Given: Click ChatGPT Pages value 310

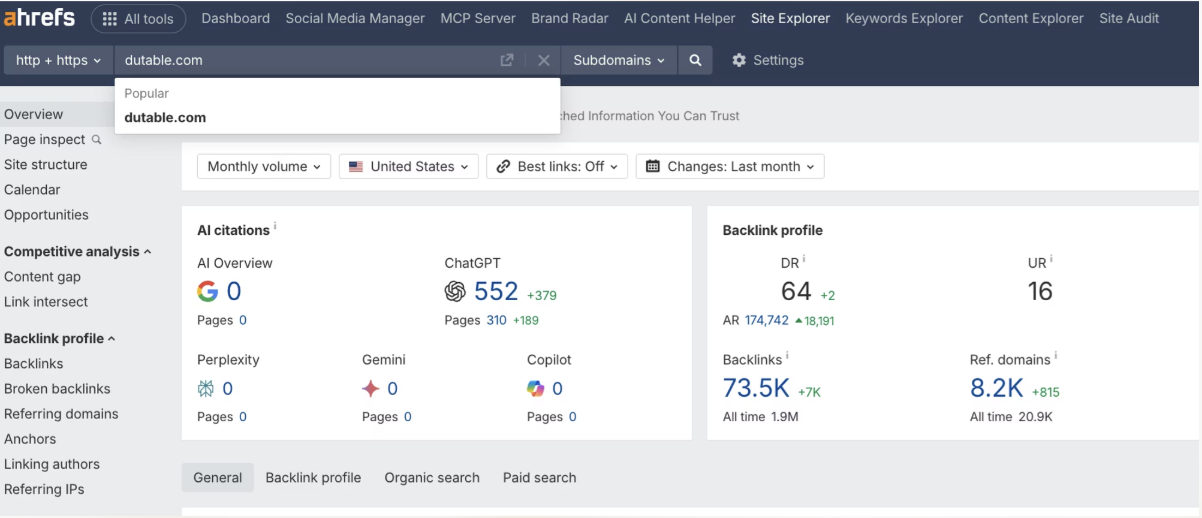Looking at the screenshot, I should pos(497,320).
